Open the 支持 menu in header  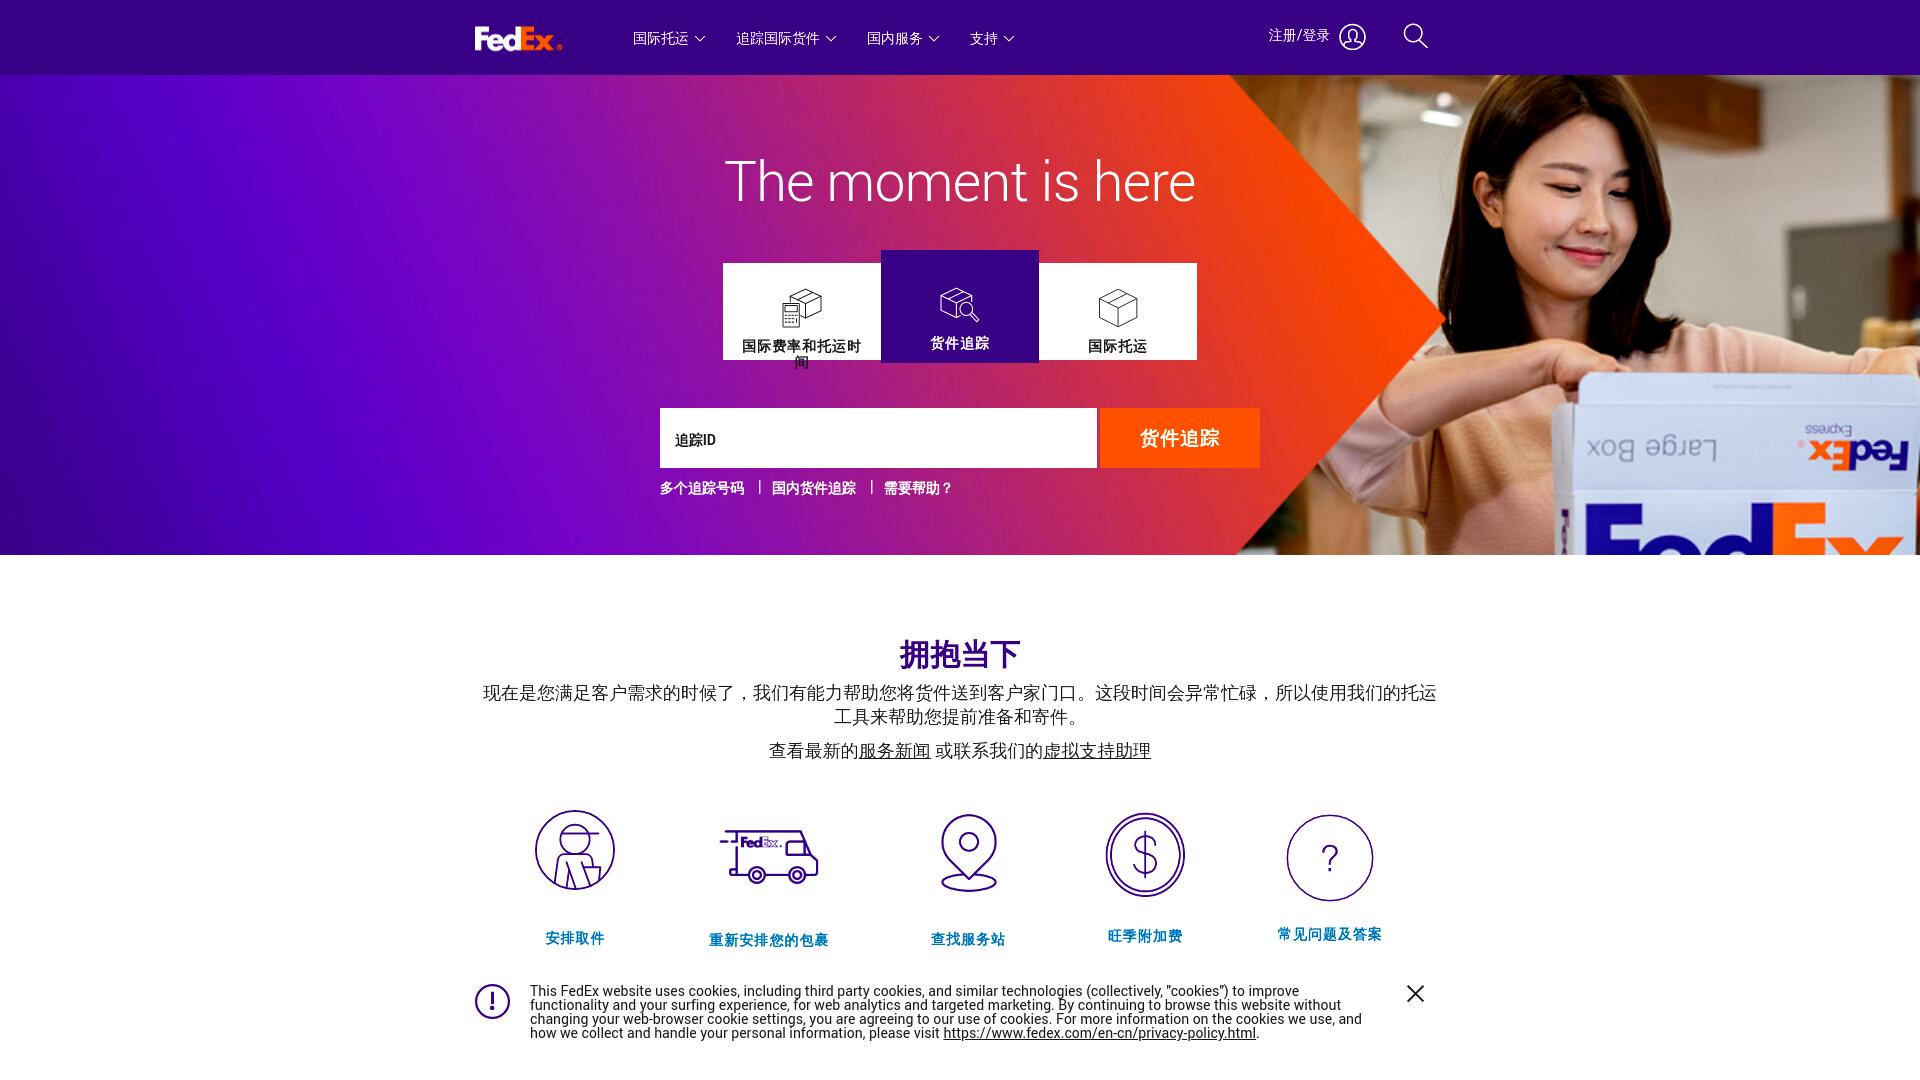[992, 38]
